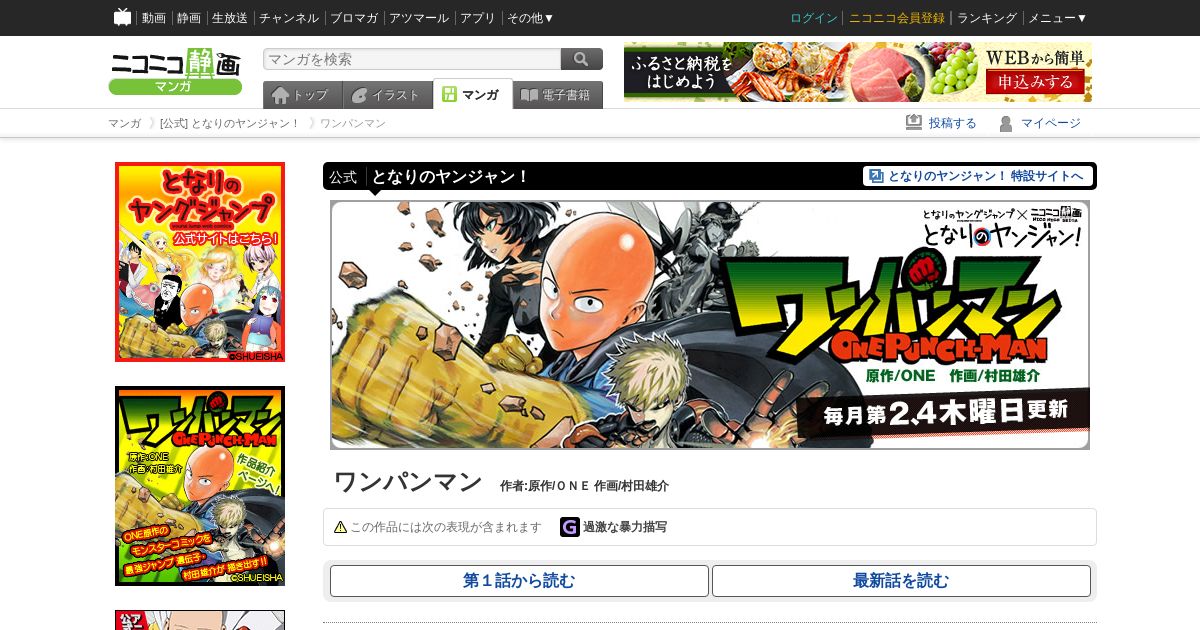Click 第１話から読む button
This screenshot has height=630, width=1200.
point(519,581)
